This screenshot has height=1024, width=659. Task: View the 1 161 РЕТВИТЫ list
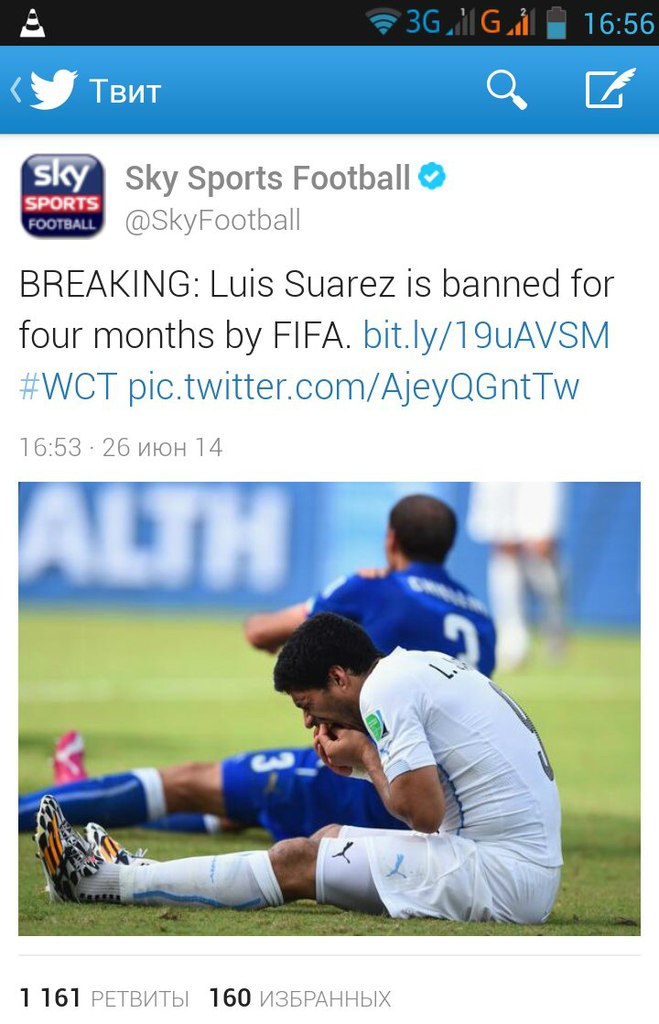pyautogui.click(x=104, y=997)
